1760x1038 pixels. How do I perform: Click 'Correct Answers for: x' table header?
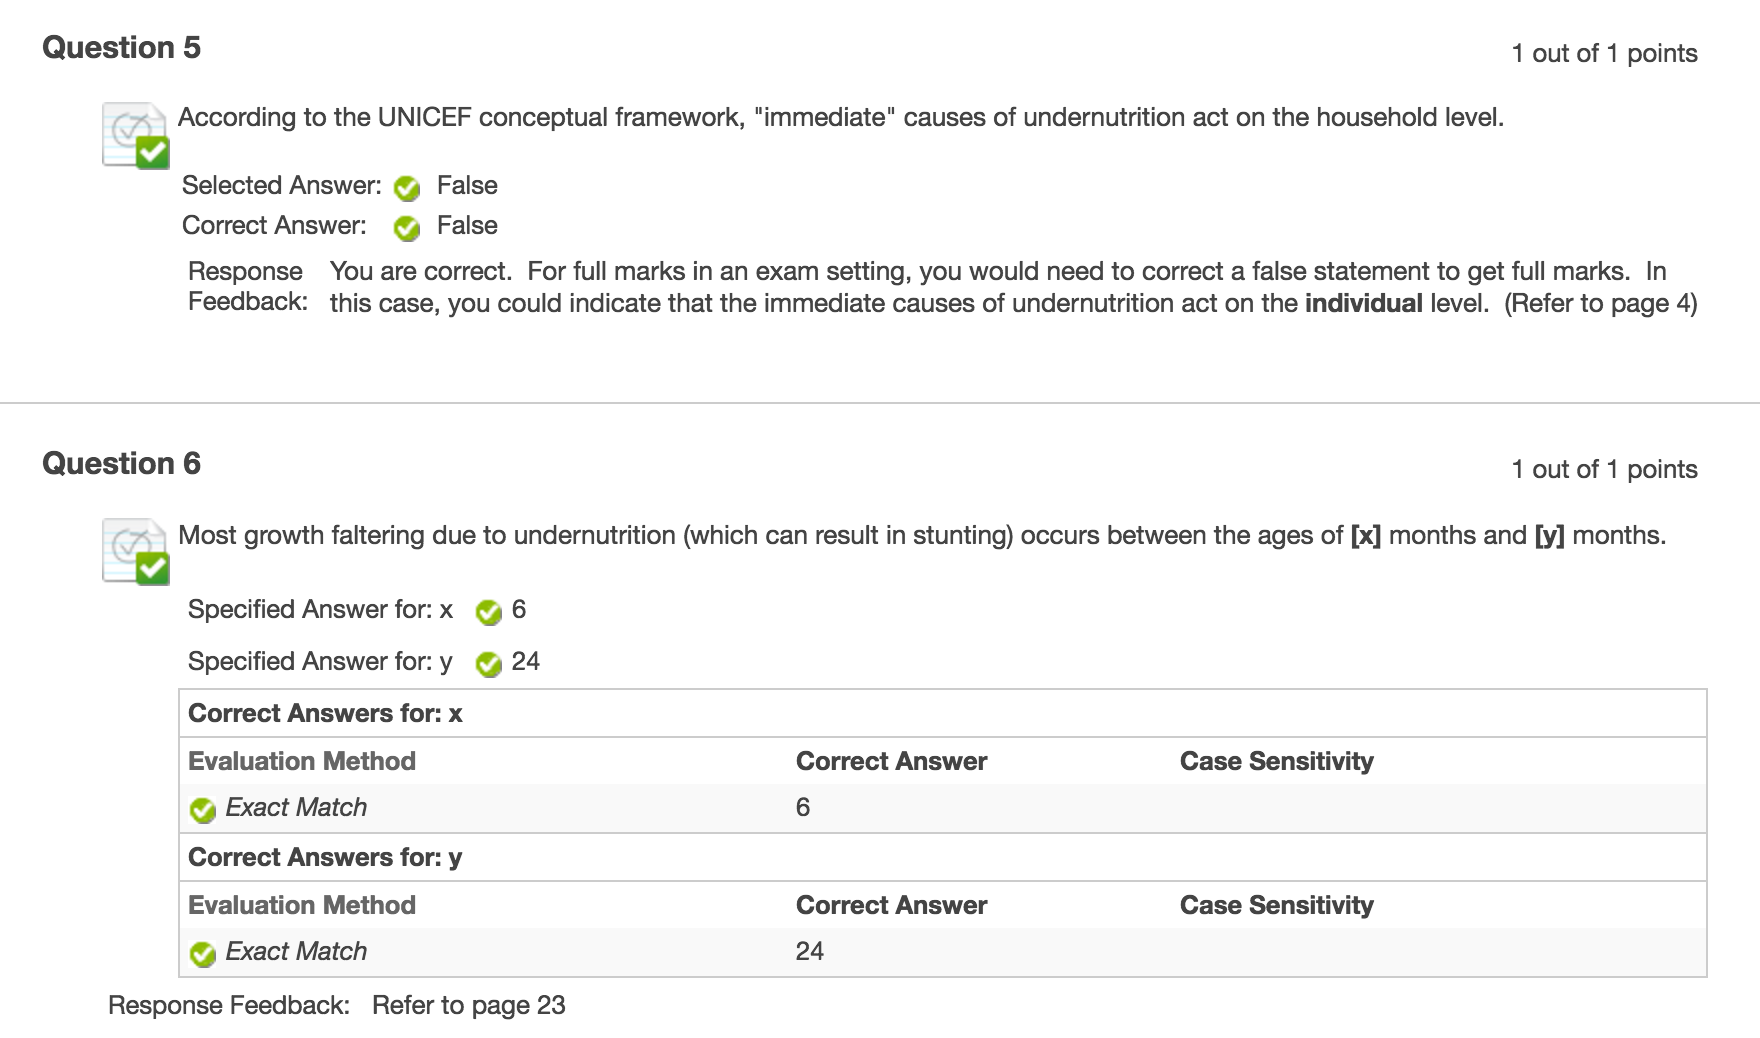[x=325, y=714]
